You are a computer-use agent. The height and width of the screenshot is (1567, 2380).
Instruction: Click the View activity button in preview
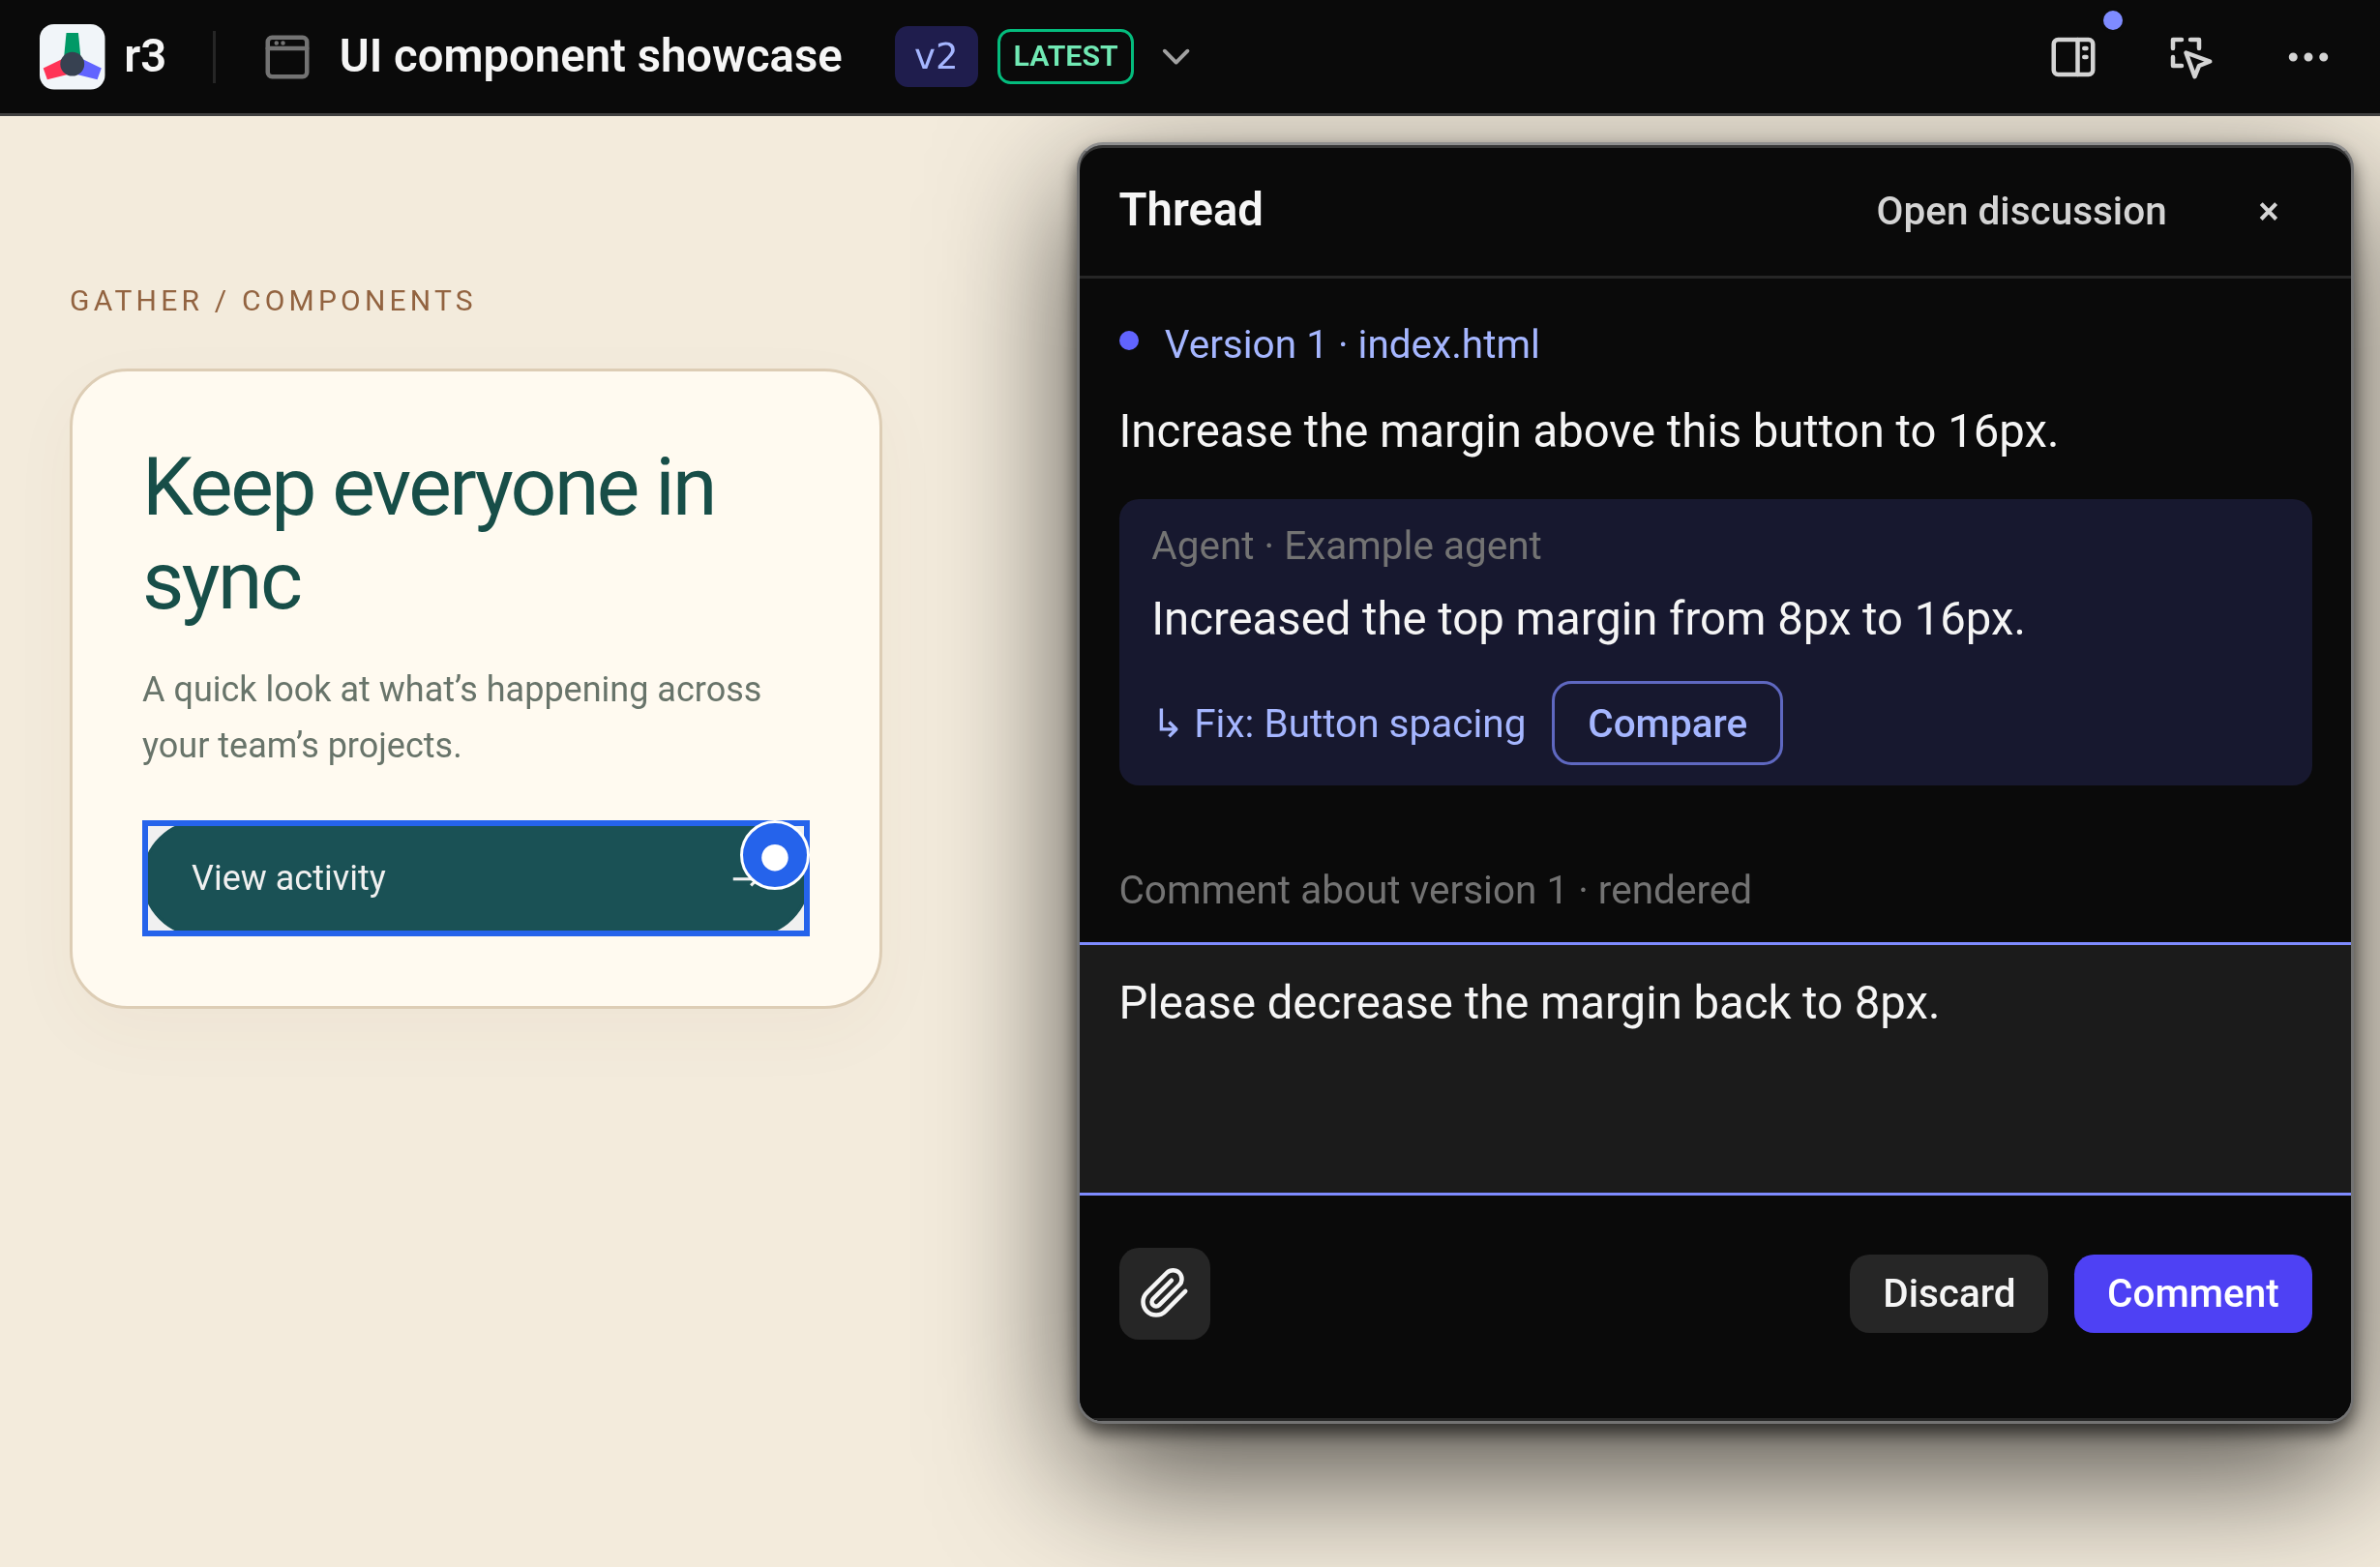[476, 878]
